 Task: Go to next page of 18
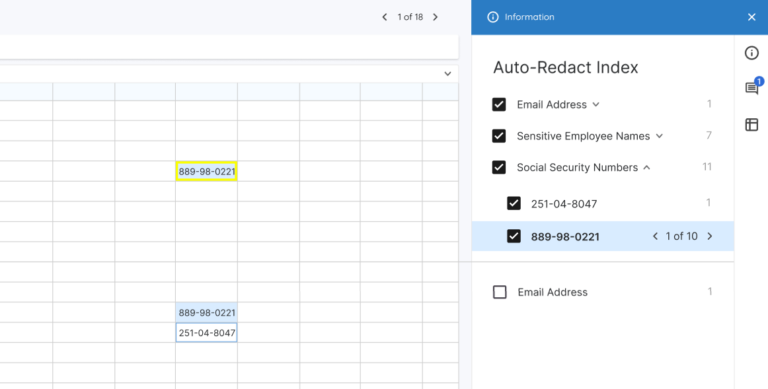click(x=435, y=17)
